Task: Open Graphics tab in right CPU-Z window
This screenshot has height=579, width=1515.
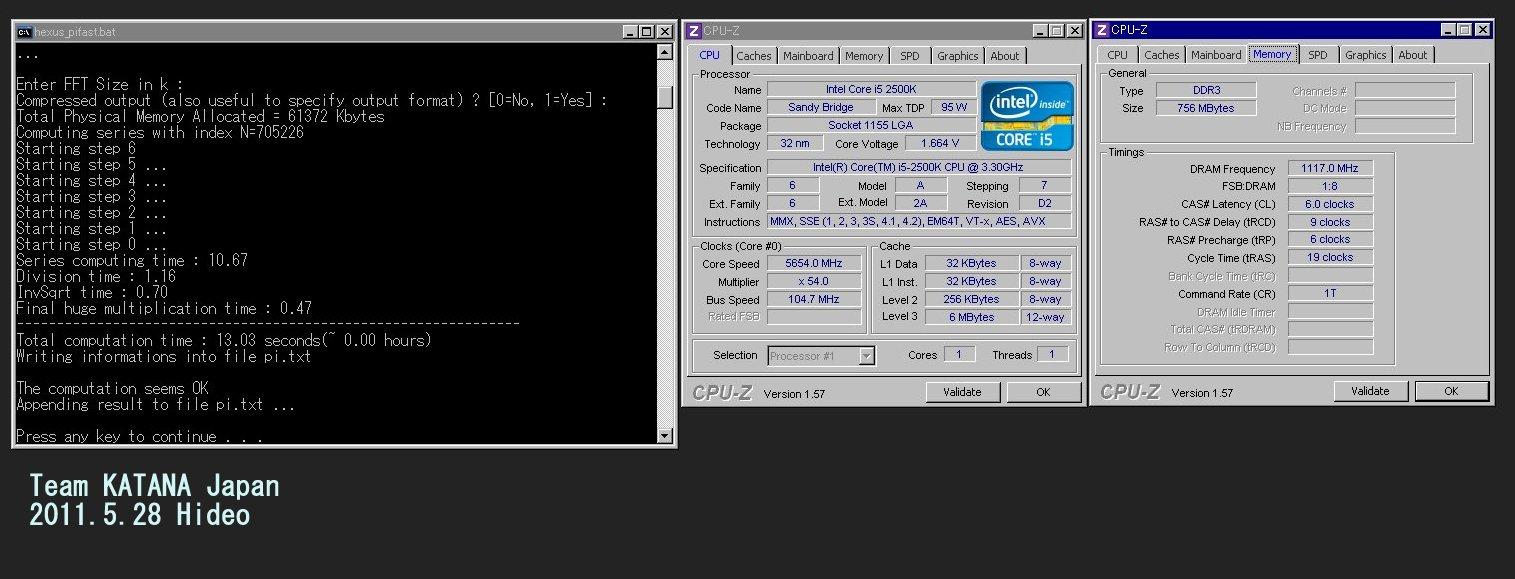Action: tap(1366, 55)
